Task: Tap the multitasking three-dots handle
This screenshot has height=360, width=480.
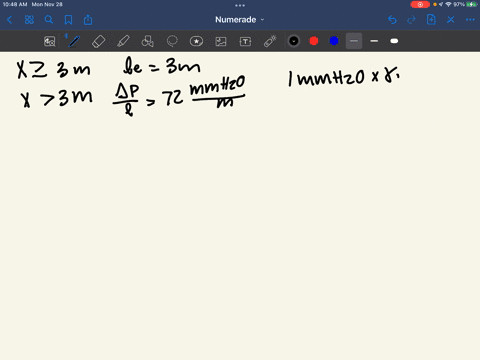Action: (240, 5)
